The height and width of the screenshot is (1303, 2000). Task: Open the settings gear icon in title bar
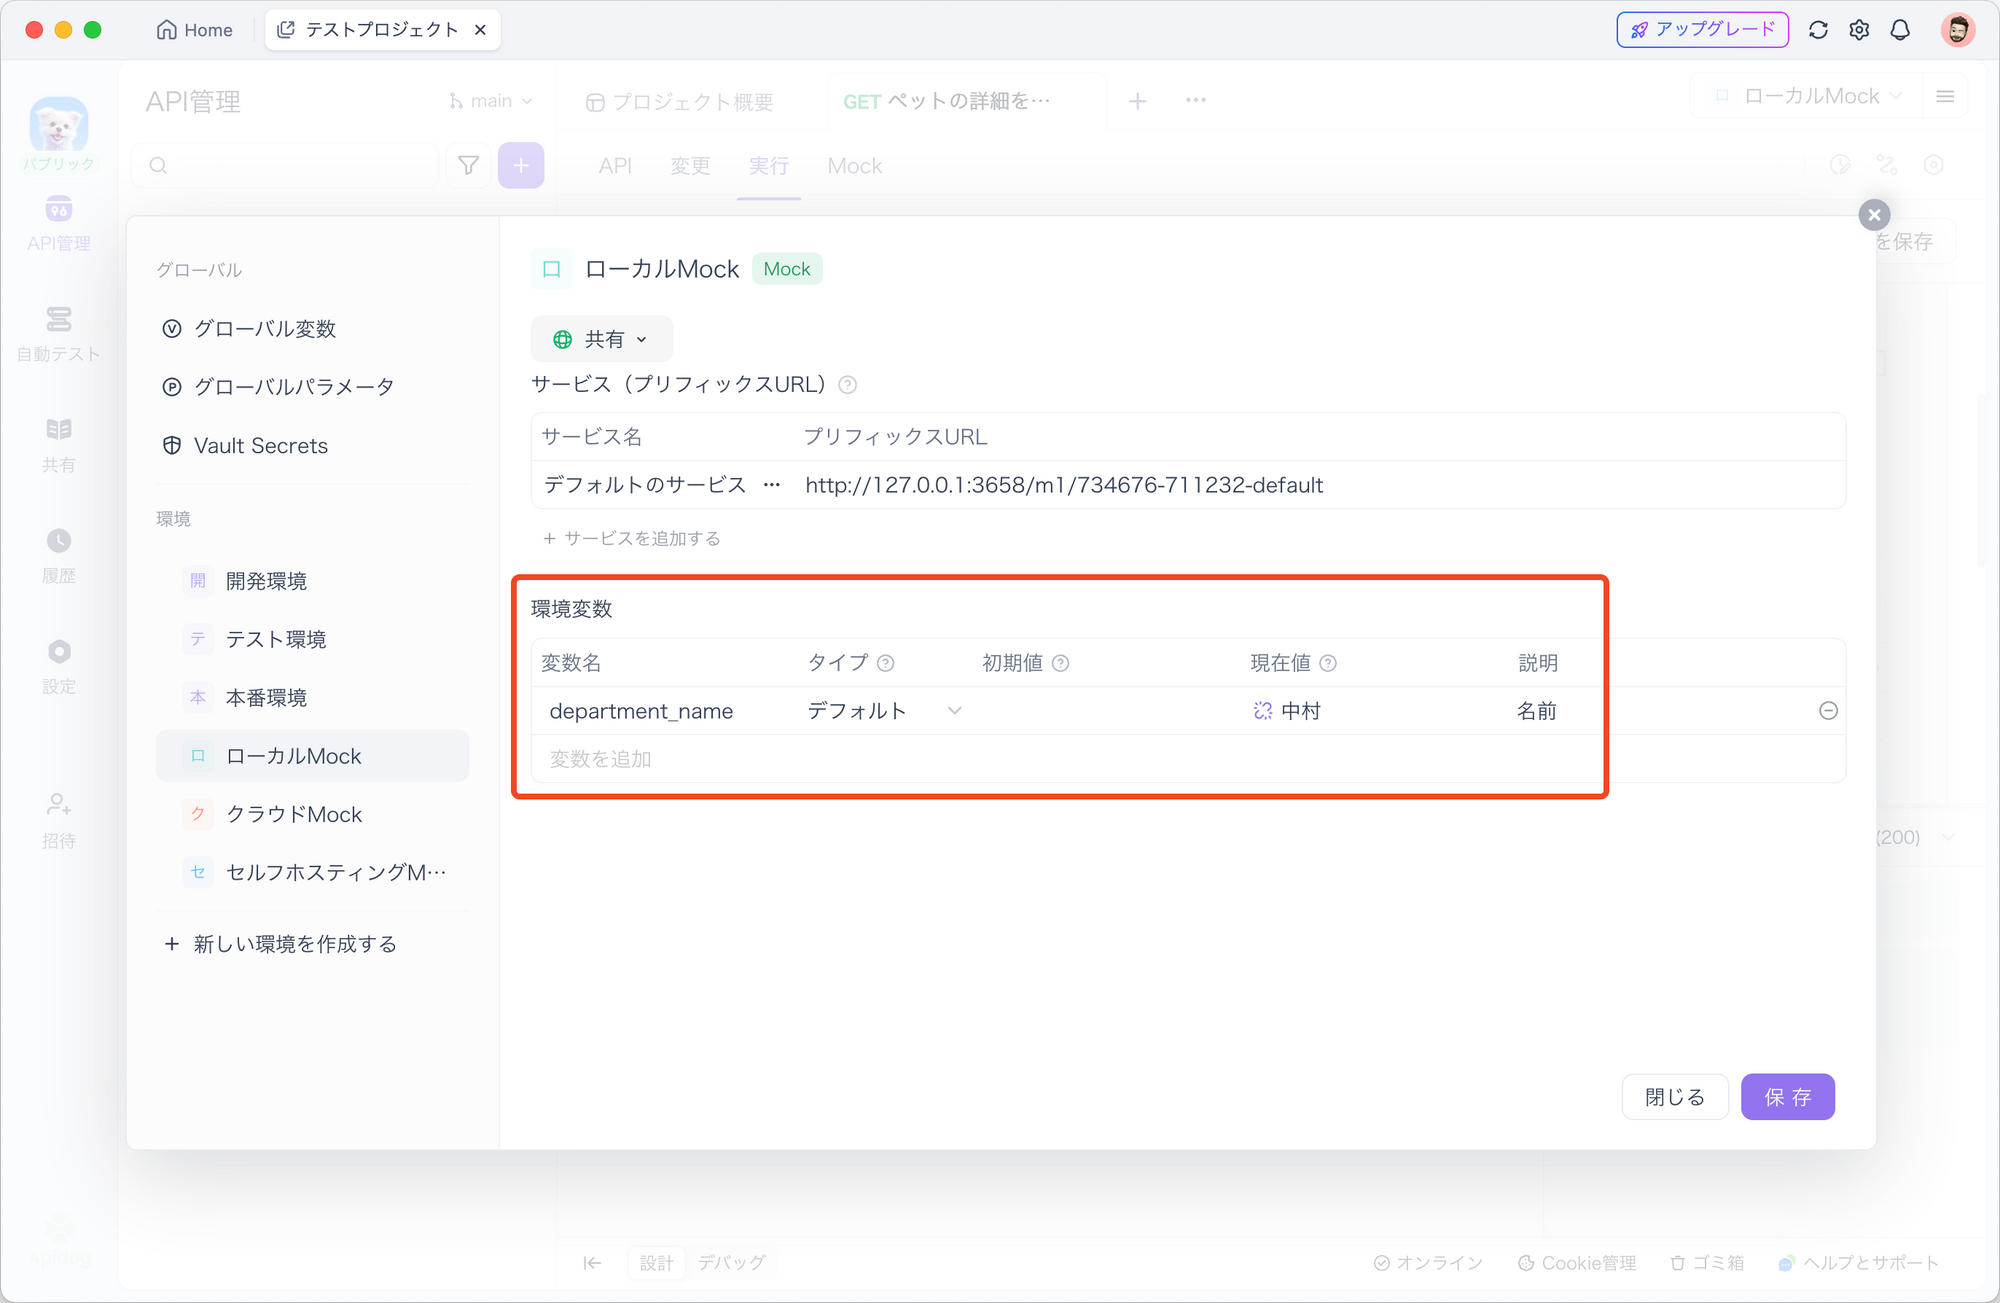pyautogui.click(x=1859, y=30)
